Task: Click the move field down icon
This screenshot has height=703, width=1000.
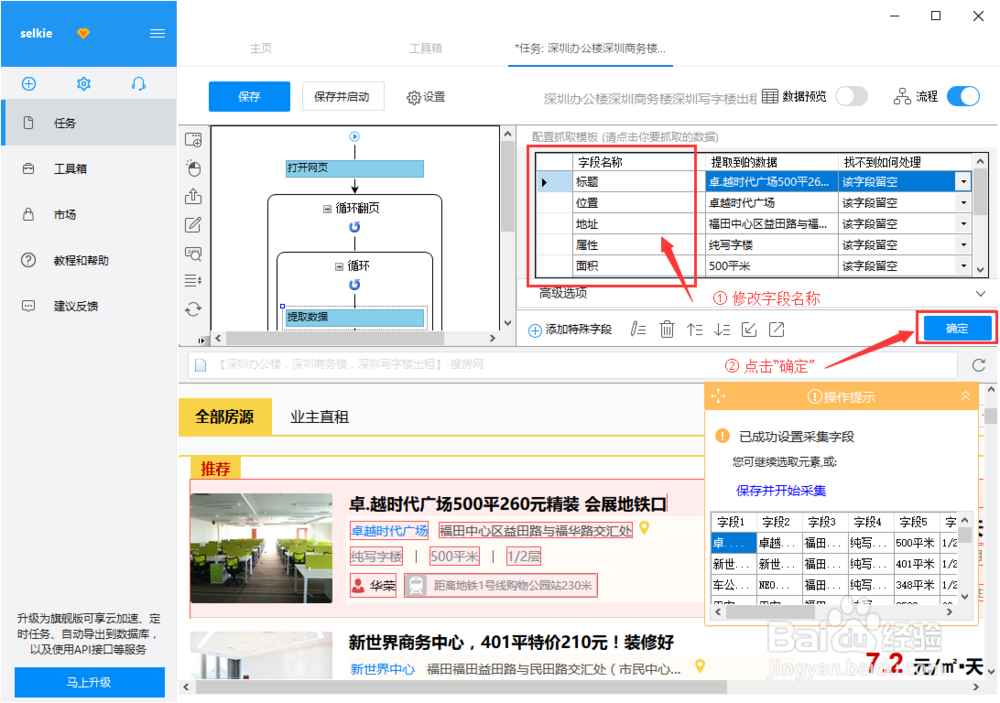Action: click(x=722, y=329)
